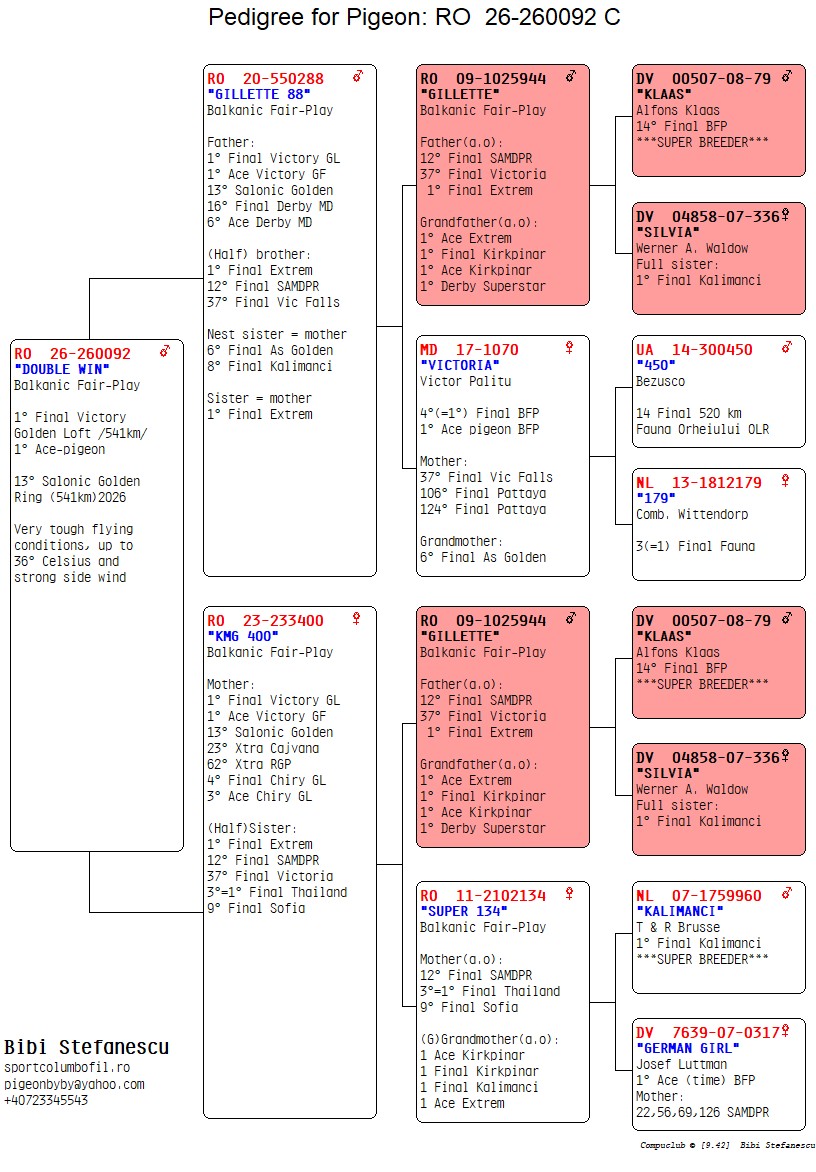Select the pigeon name "KMG 400"
816x1172 pixels.
tap(243, 636)
